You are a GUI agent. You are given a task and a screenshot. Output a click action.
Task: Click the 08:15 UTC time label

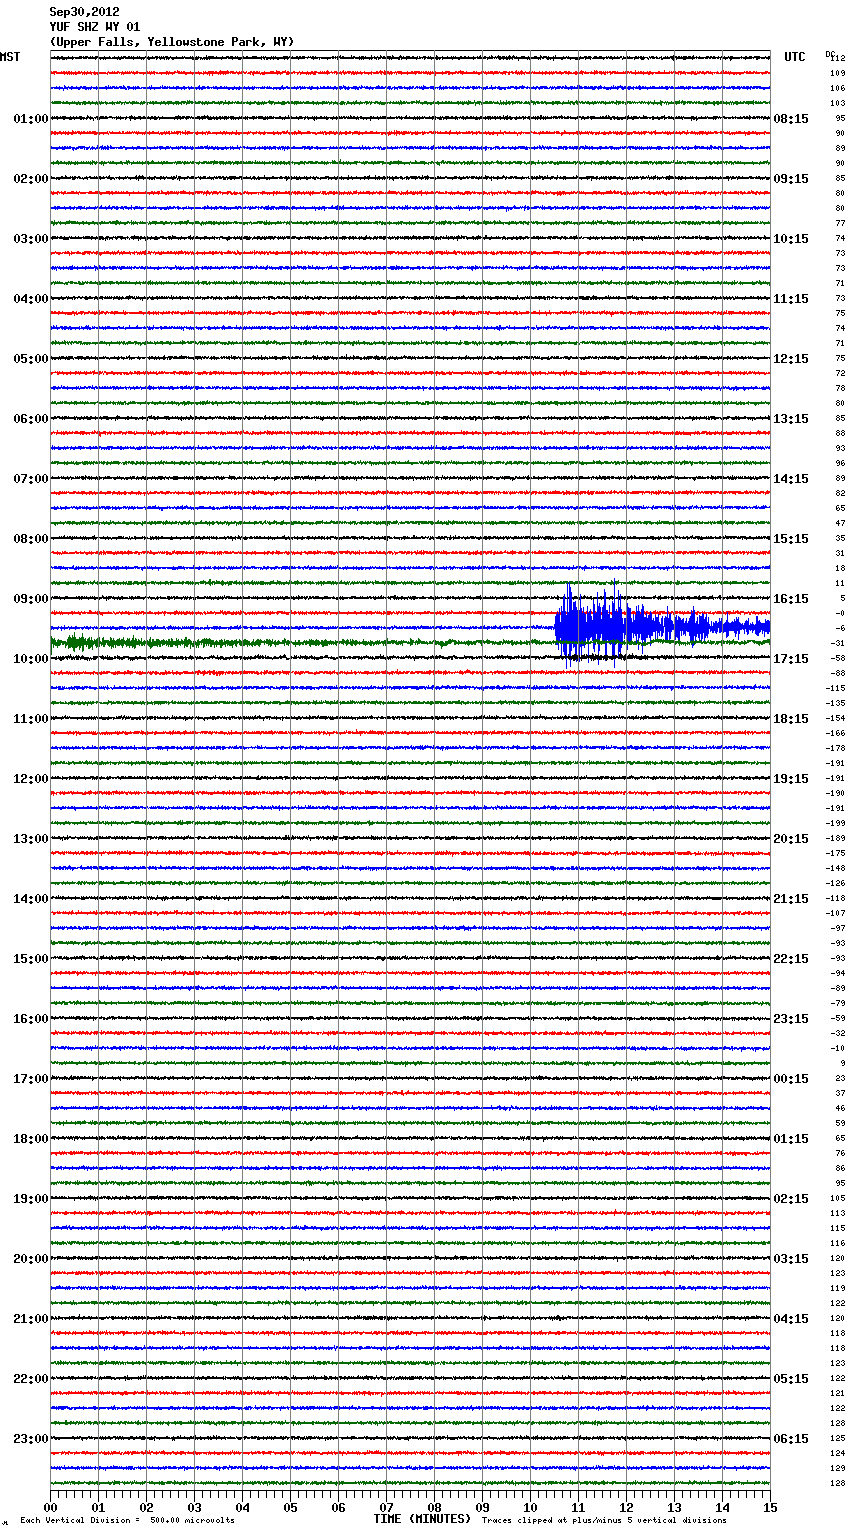click(x=791, y=119)
